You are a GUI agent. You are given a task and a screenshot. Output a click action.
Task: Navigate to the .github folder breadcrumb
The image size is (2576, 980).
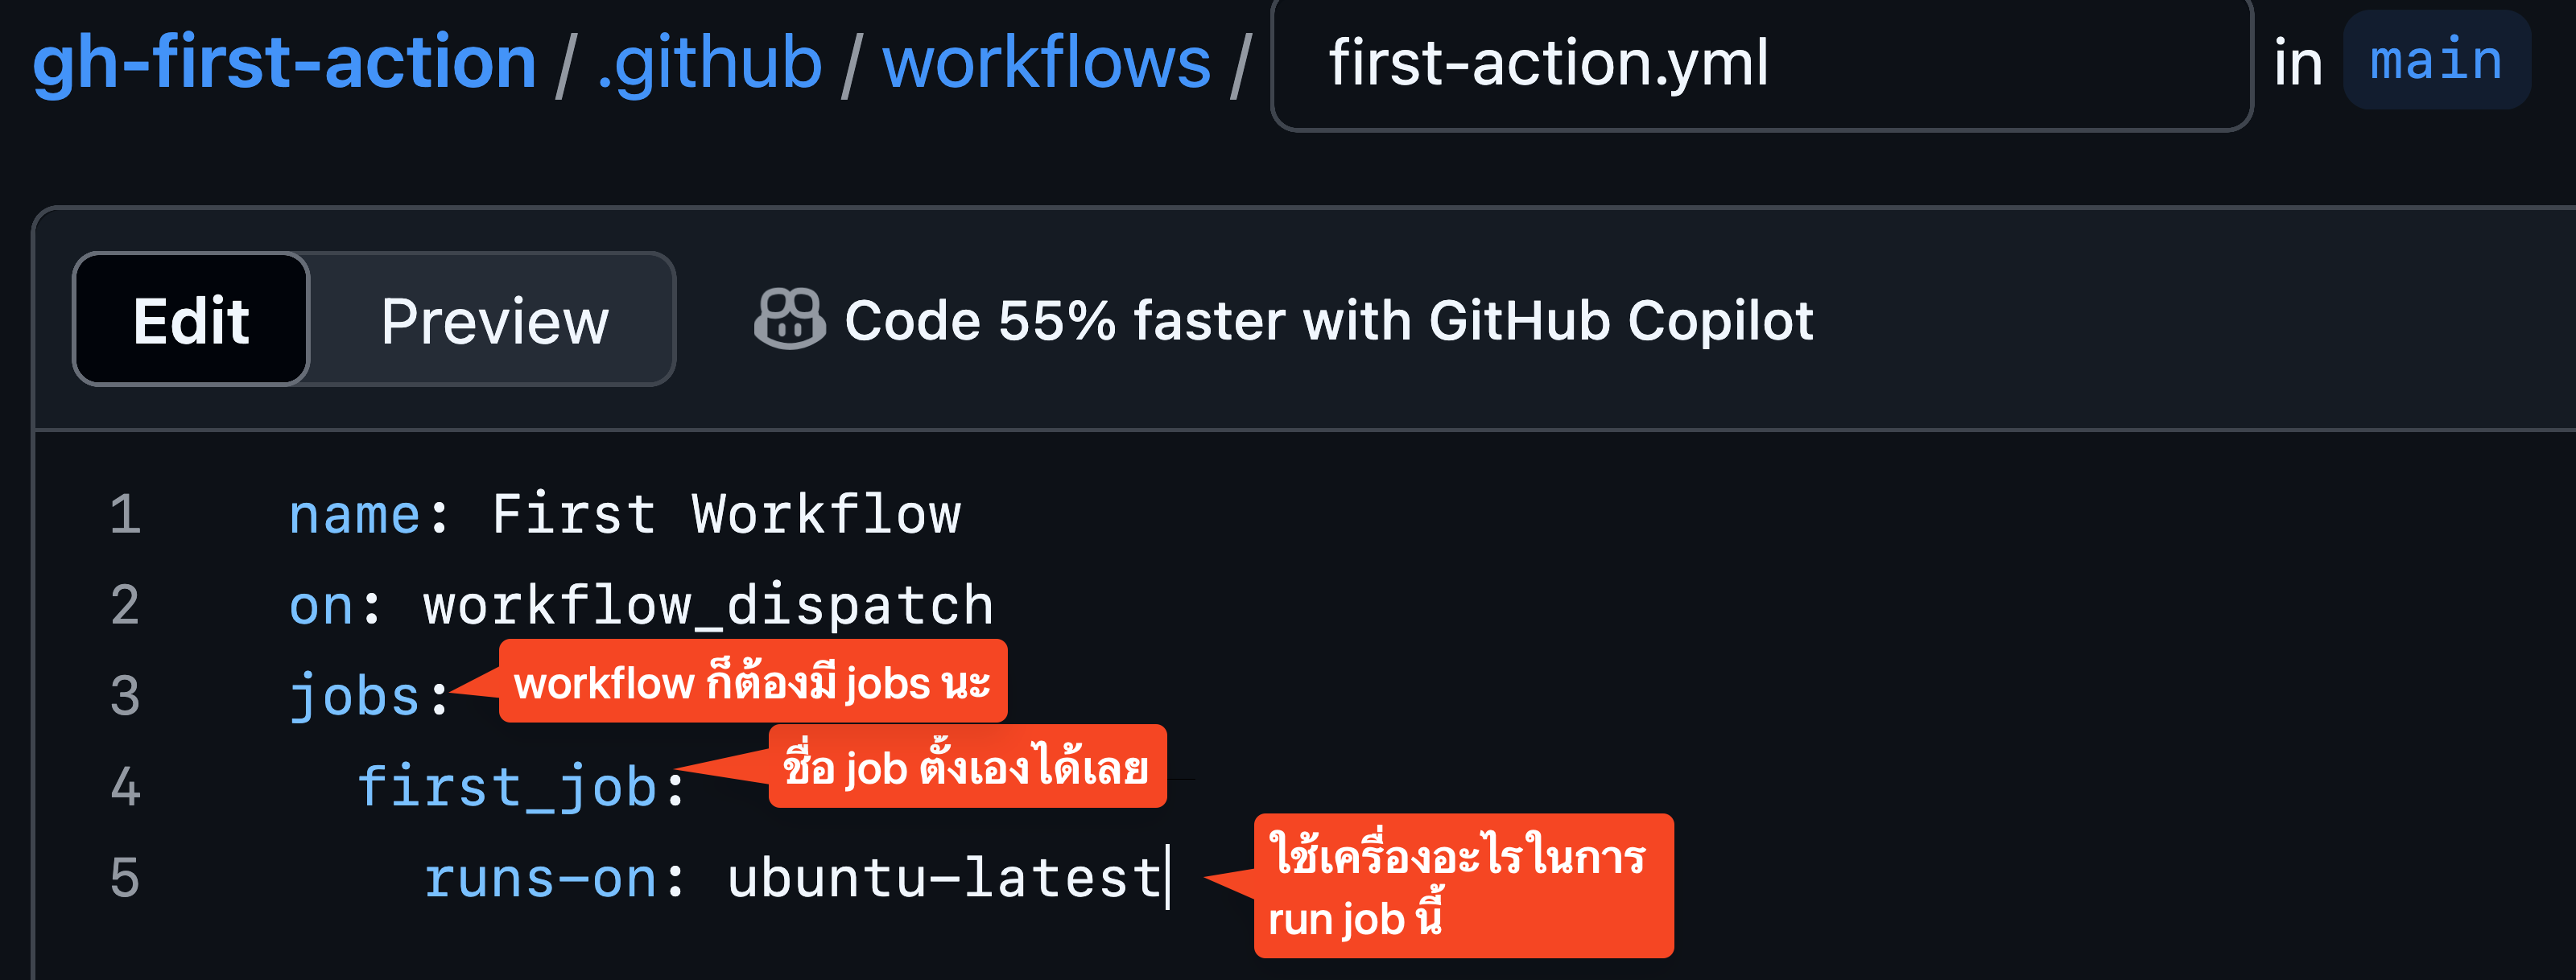pyautogui.click(x=709, y=63)
